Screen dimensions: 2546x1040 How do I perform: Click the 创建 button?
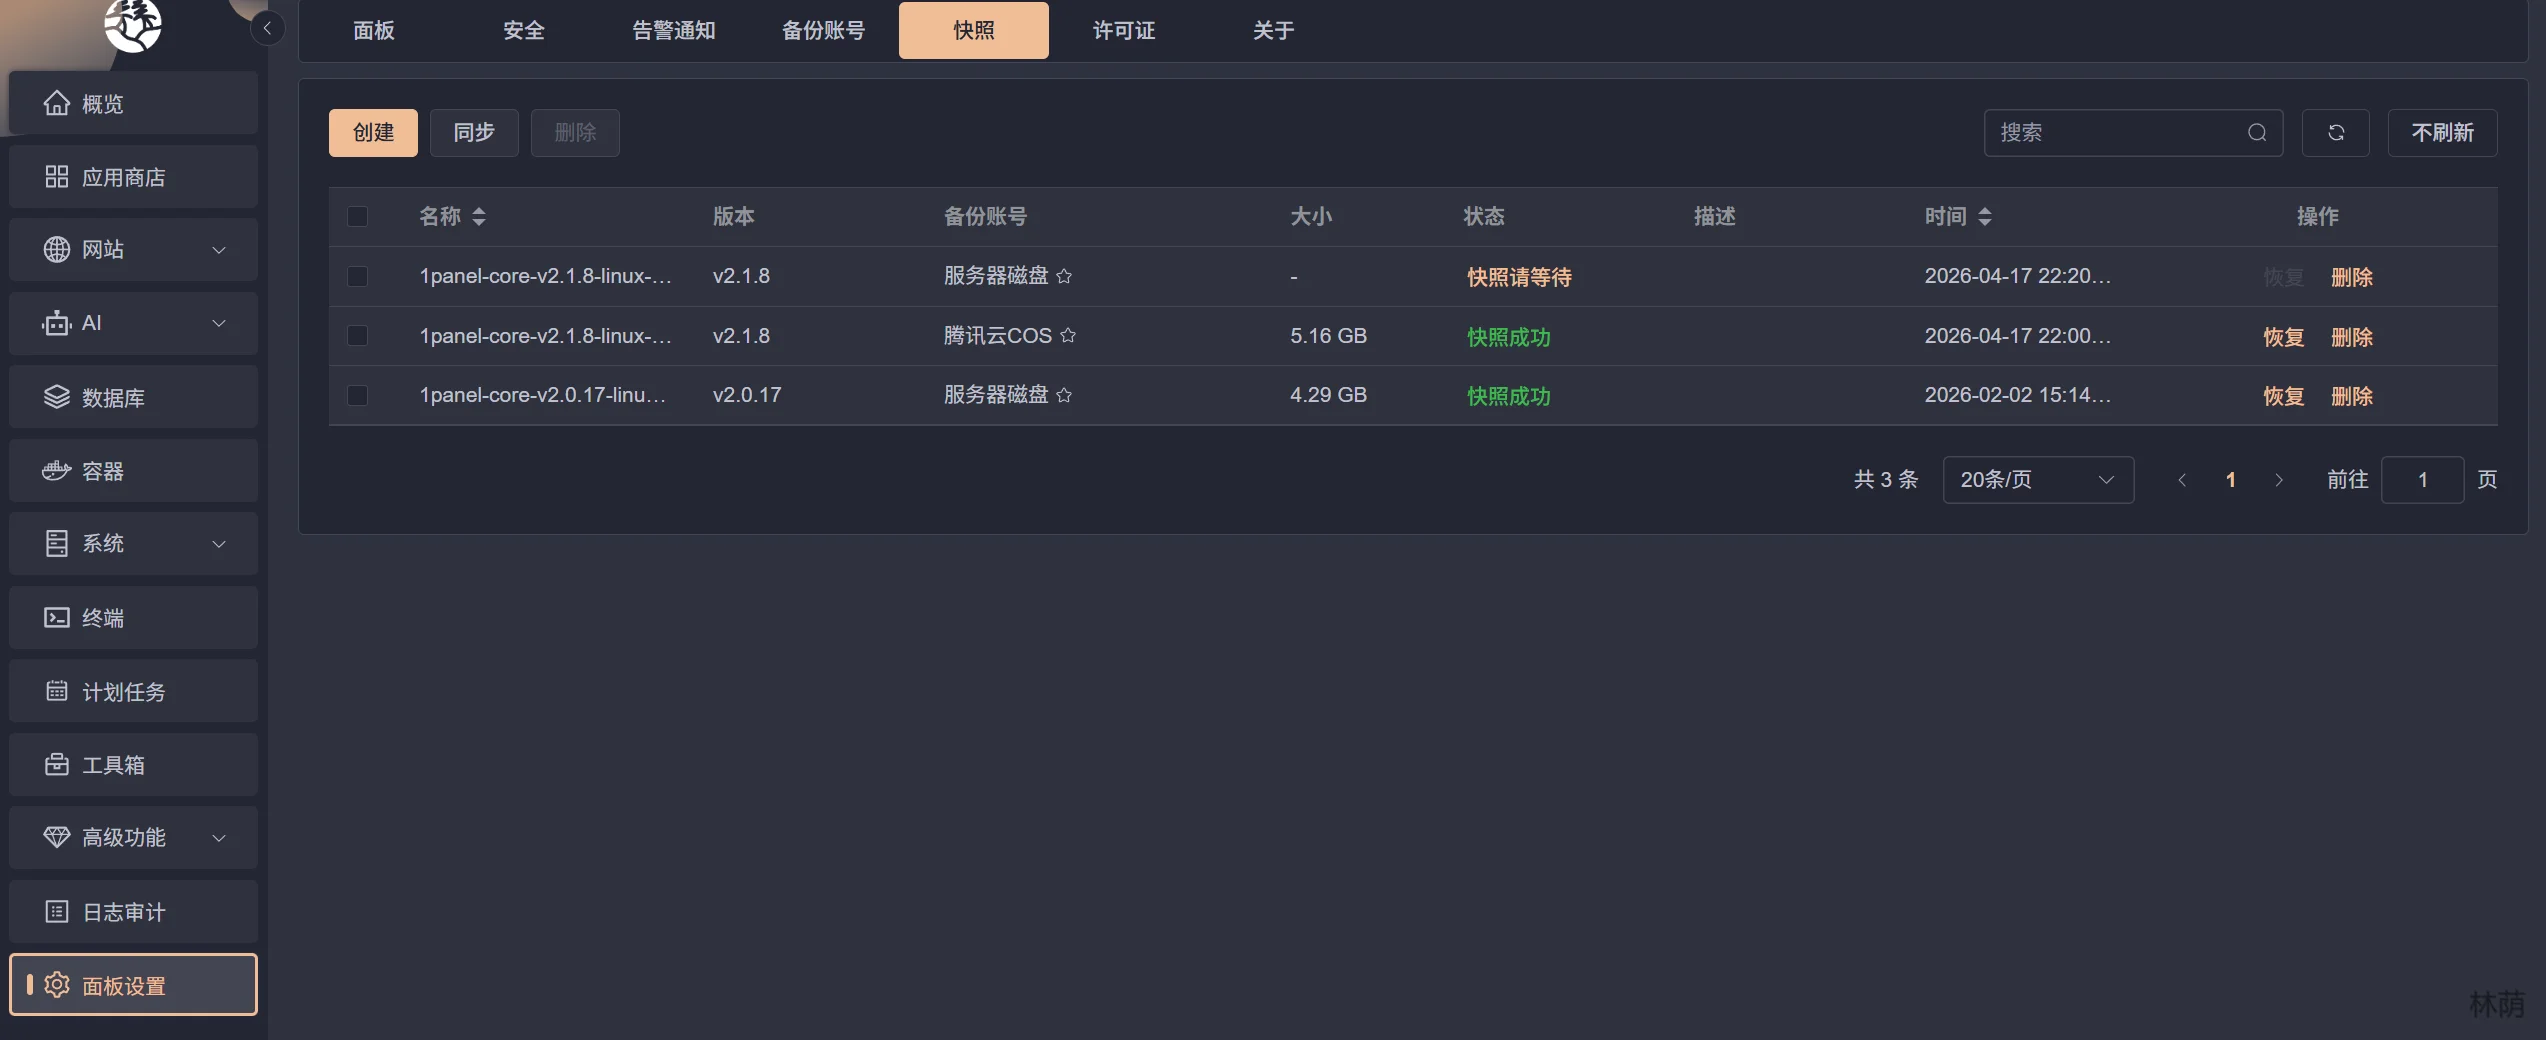coord(373,133)
